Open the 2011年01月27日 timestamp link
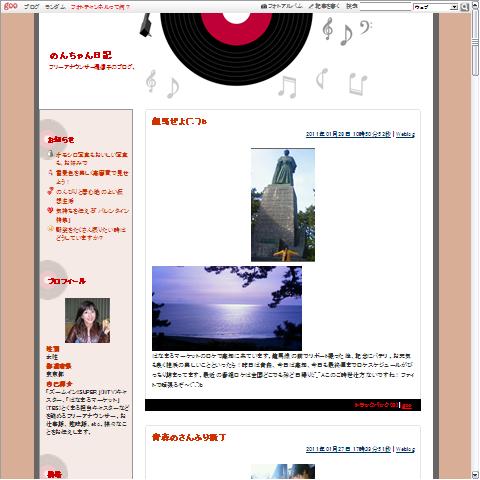Screen dimensions: 480x480 tap(348, 449)
